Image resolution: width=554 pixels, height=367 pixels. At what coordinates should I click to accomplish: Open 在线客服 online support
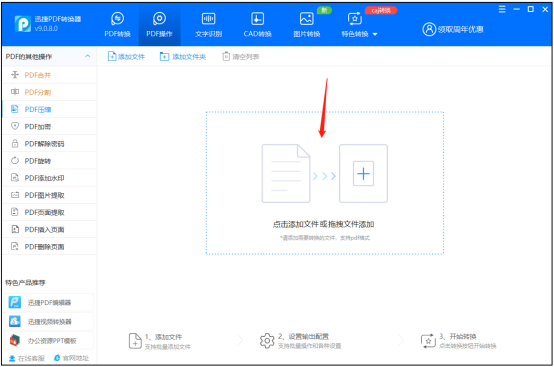[27, 358]
